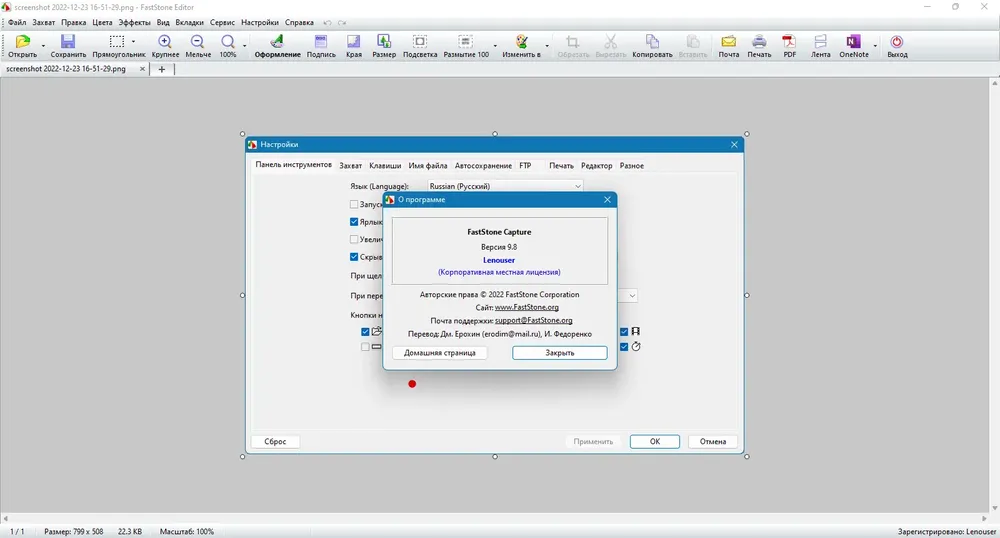Screen dimensions: 1000x538
Task: Click the redo arrow in menu bar
Action: click(x=342, y=23)
